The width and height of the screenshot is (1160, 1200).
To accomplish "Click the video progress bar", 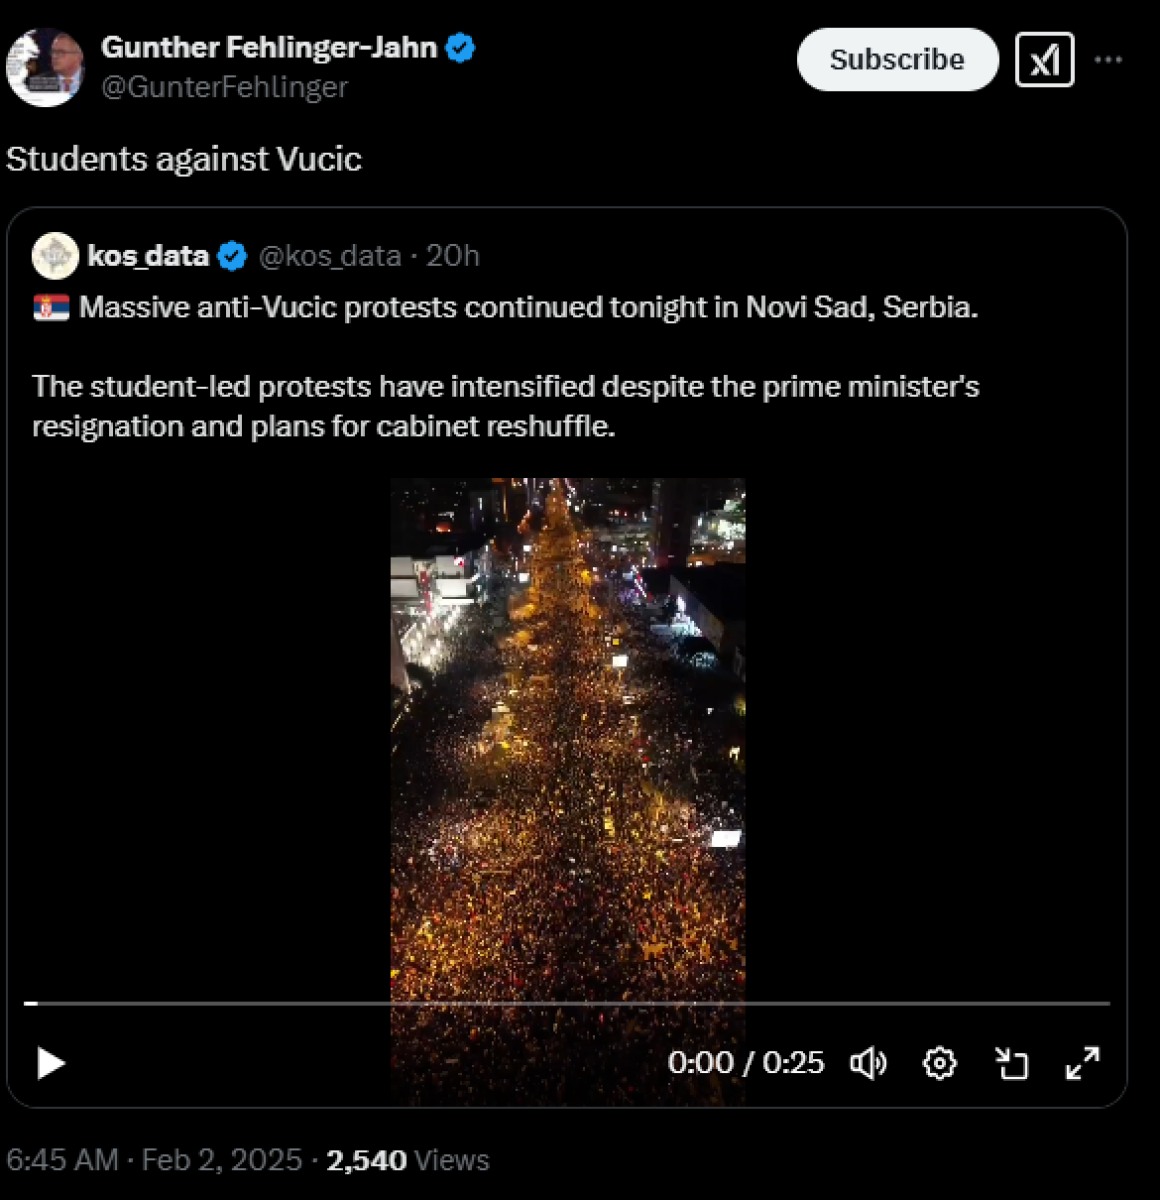I will pyautogui.click(x=567, y=1002).
